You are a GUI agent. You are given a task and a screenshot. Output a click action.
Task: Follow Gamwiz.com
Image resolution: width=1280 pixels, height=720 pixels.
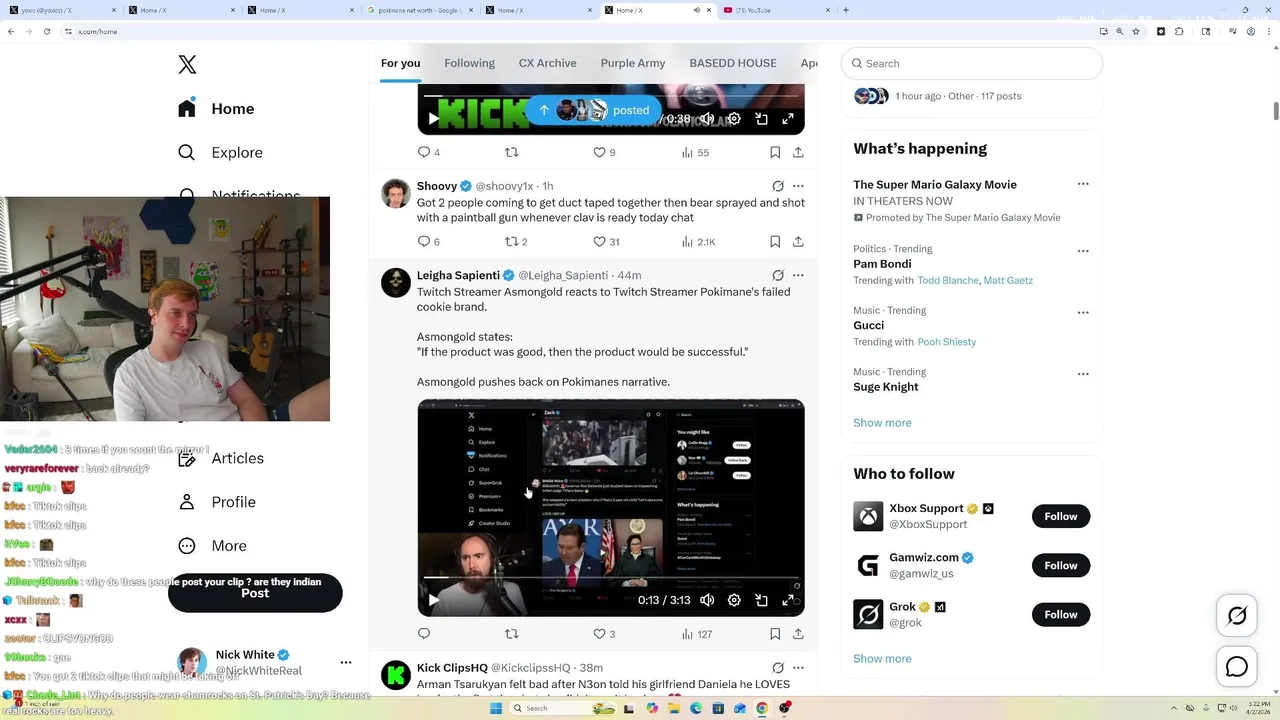[1061, 565]
